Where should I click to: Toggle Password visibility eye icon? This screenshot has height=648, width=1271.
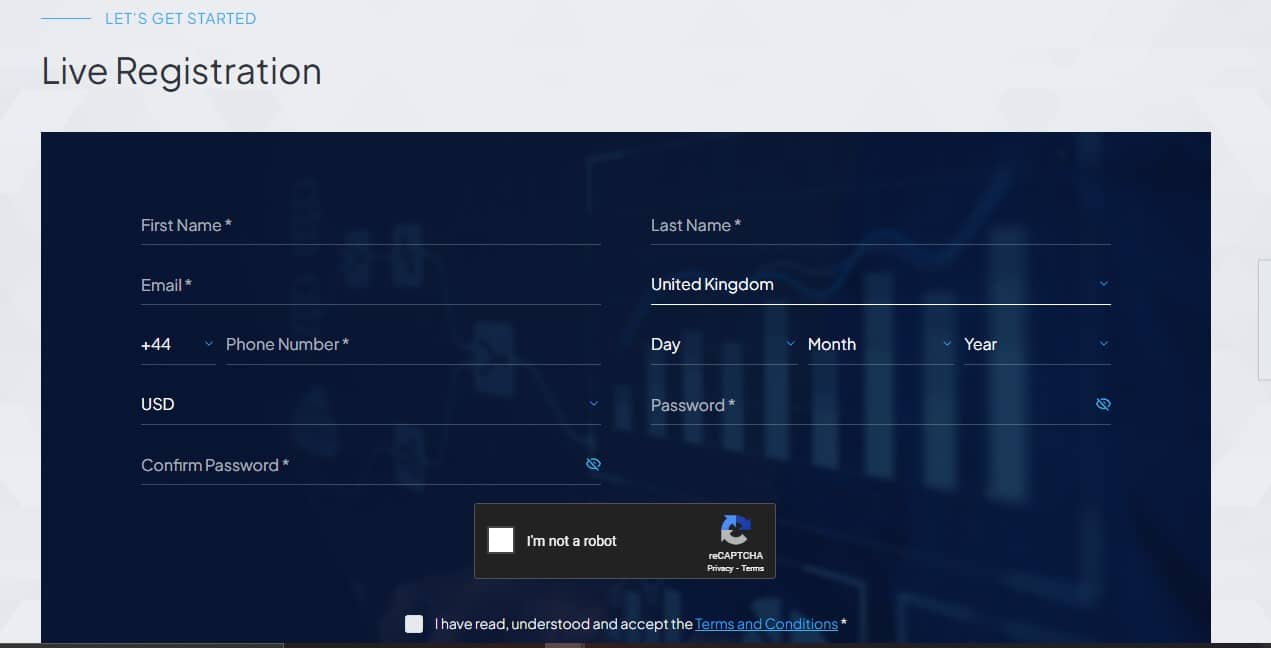click(x=1103, y=404)
